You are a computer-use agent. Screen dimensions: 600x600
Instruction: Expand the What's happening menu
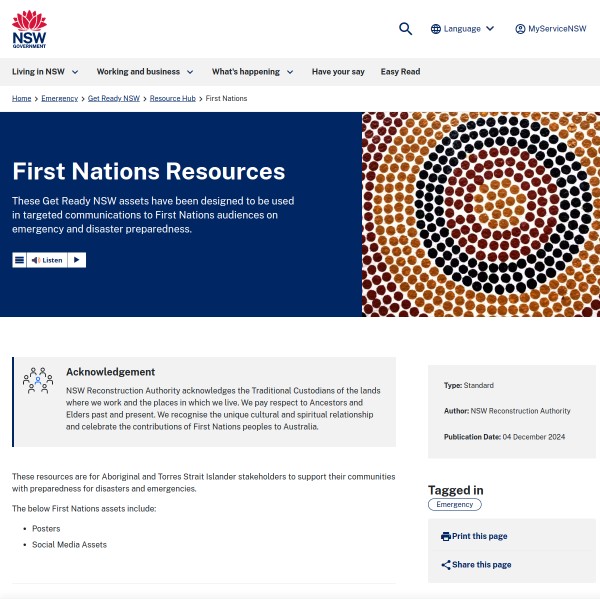[x=252, y=72]
